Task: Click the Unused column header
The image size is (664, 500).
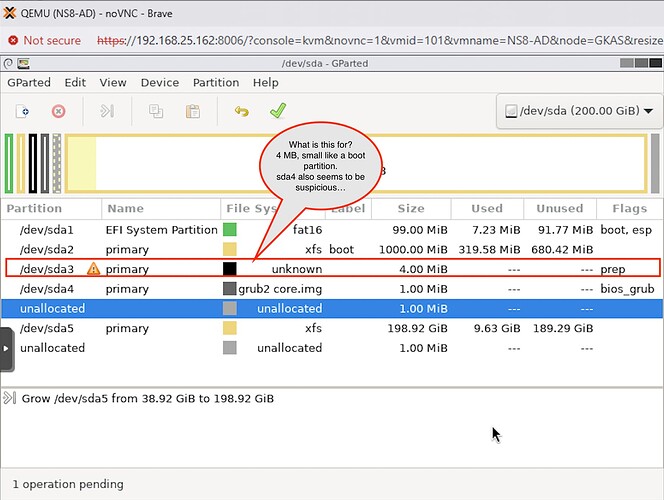Action: coord(559,208)
